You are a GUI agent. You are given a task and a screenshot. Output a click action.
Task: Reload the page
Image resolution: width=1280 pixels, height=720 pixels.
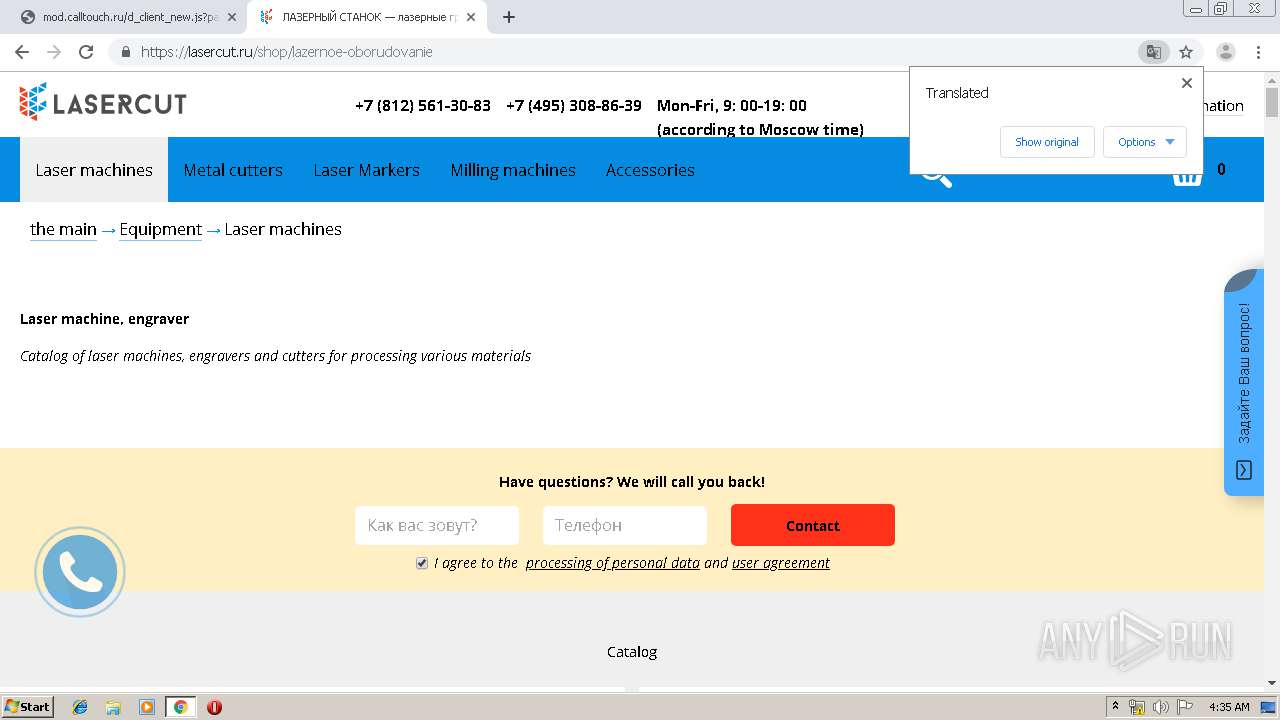click(86, 52)
